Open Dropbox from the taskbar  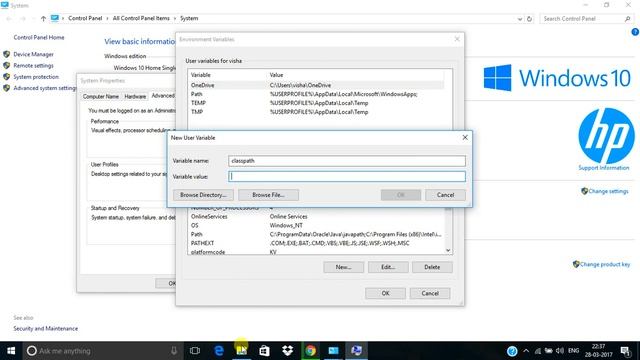tap(287, 351)
